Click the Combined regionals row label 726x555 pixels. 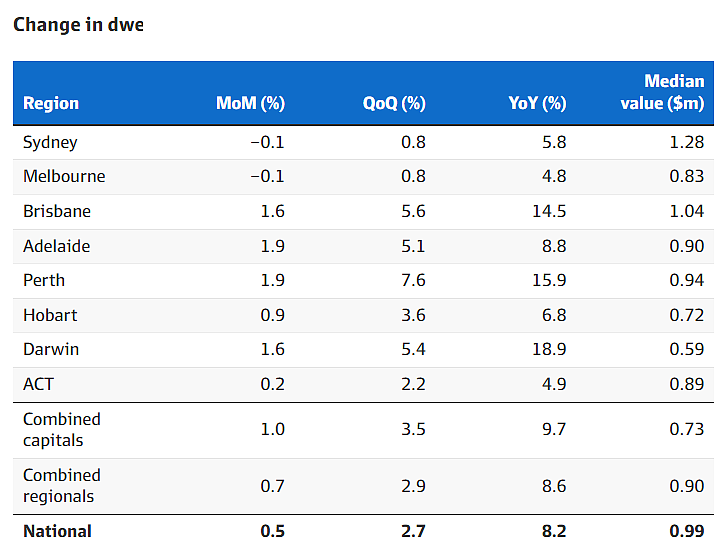click(62, 486)
